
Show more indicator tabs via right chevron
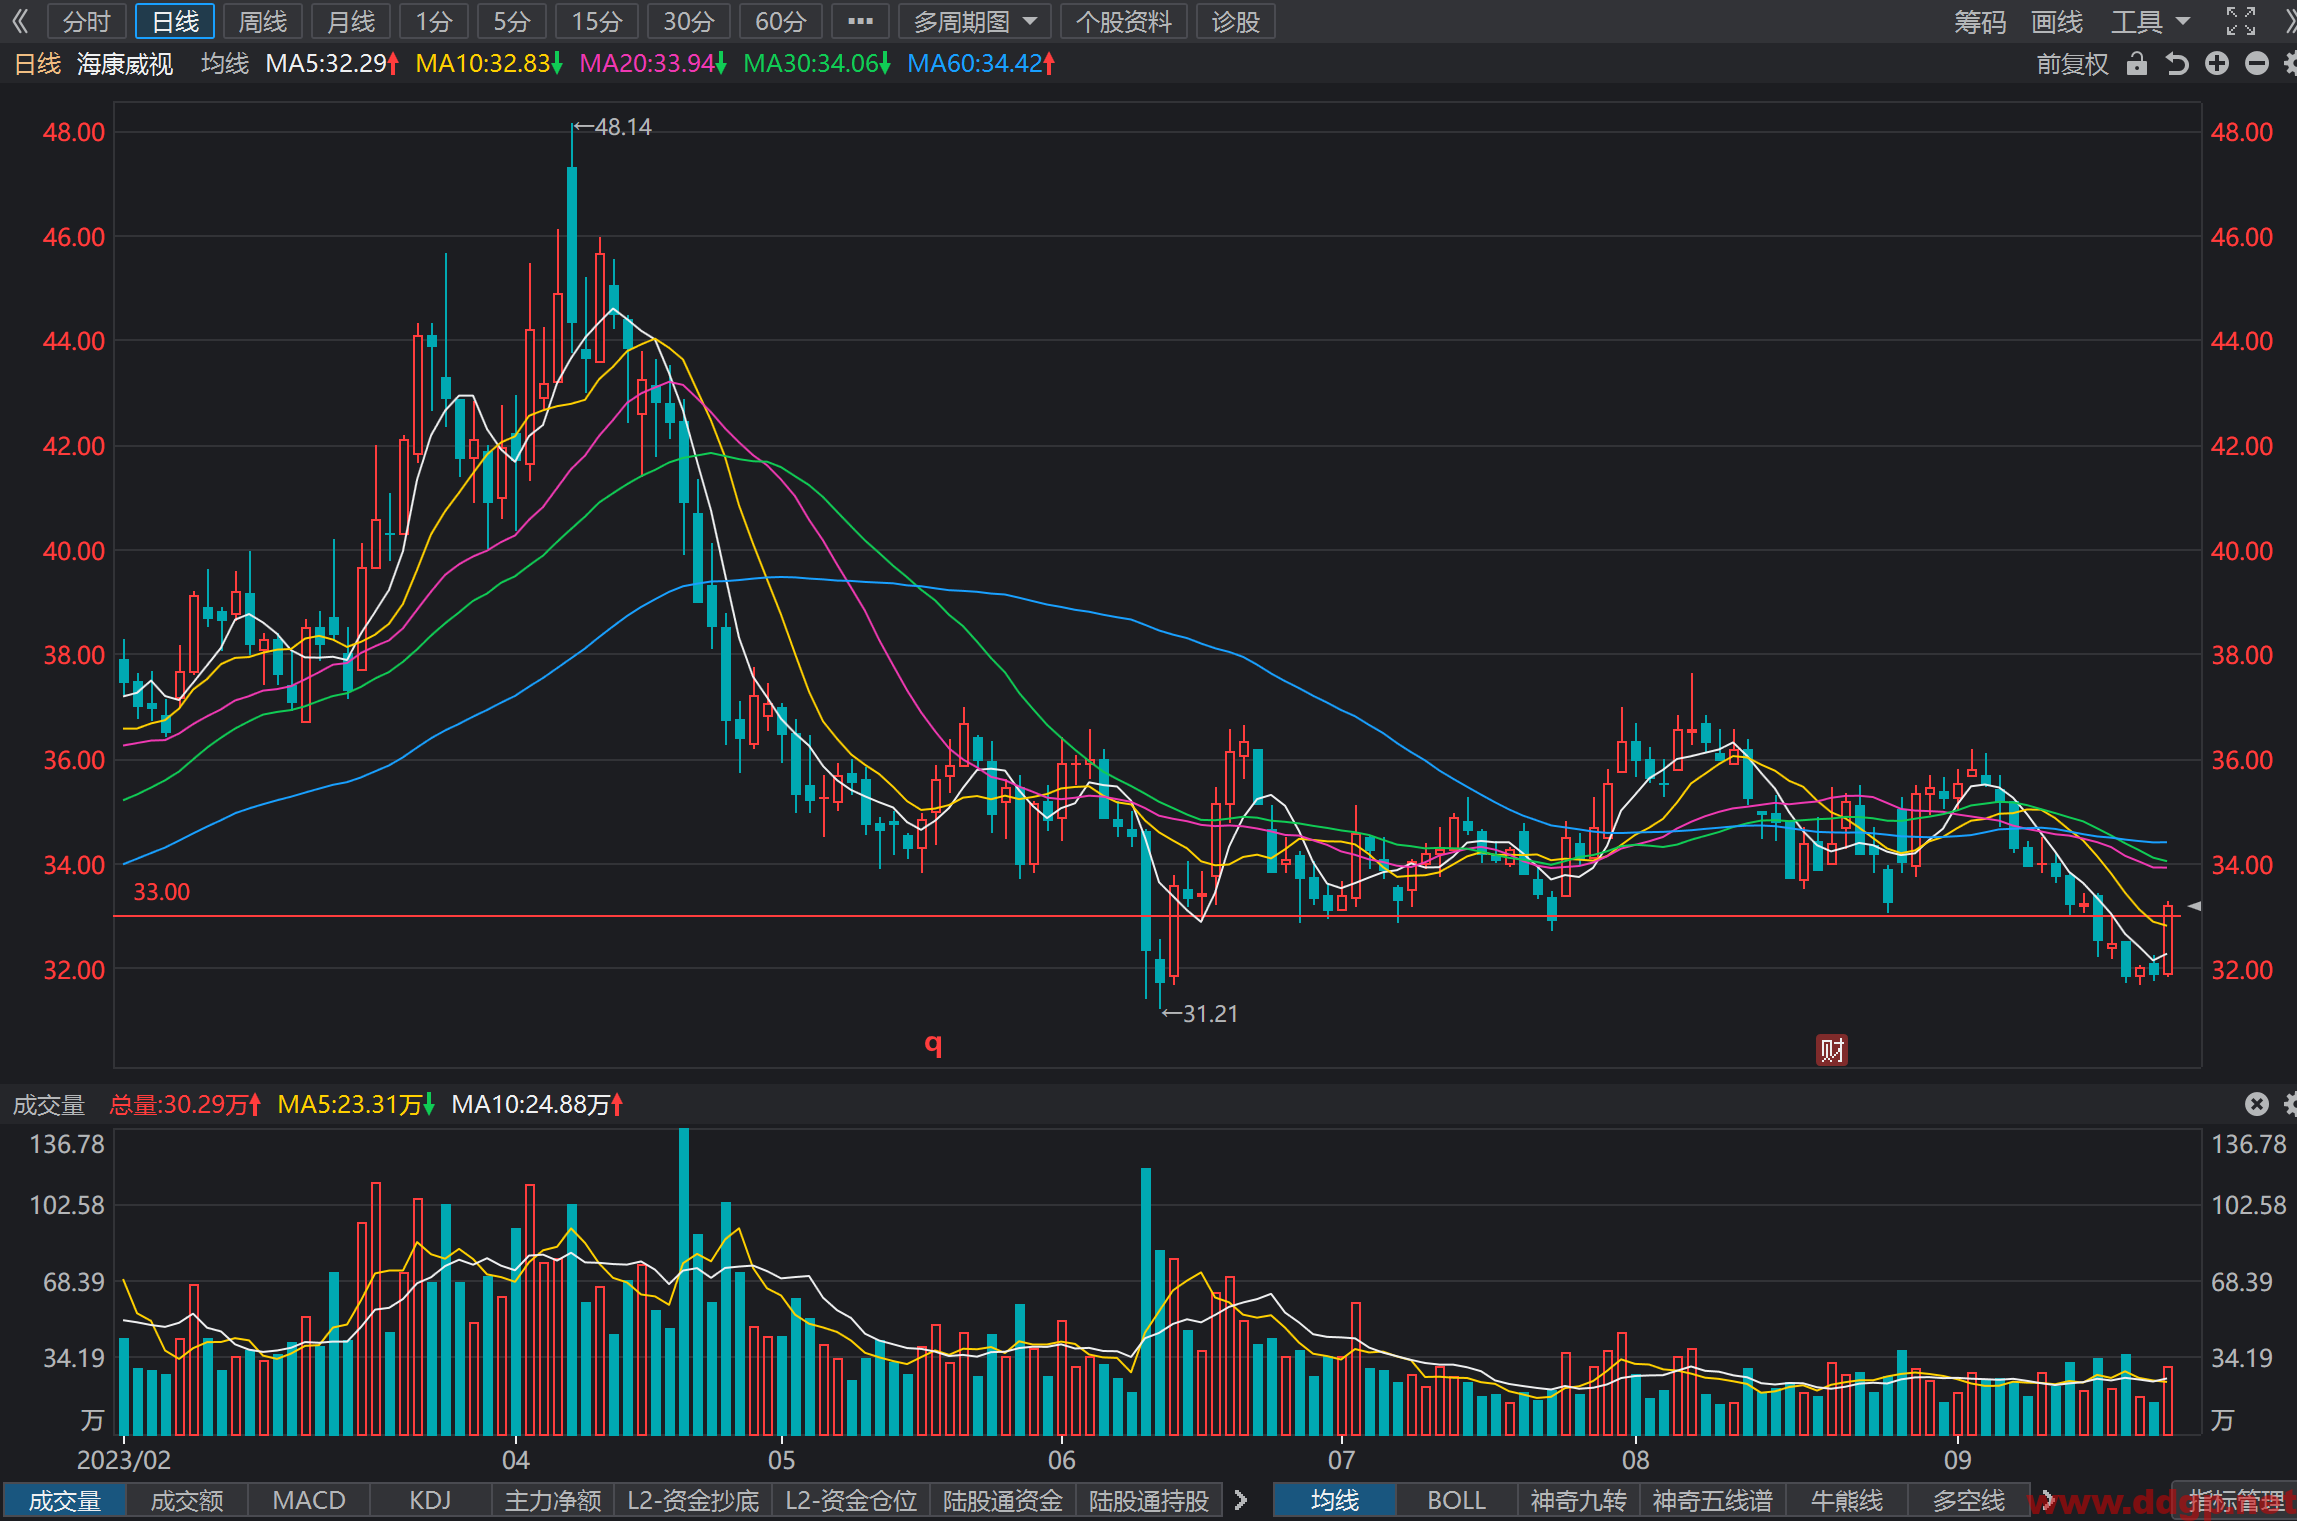pos(1241,1500)
